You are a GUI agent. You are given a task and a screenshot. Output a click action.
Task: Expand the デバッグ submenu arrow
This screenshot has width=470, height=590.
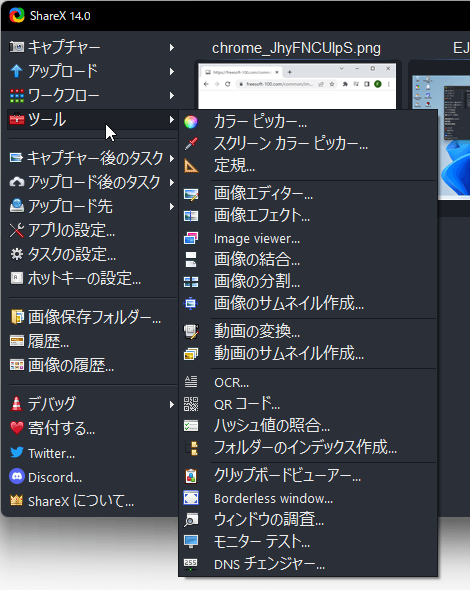pos(172,404)
